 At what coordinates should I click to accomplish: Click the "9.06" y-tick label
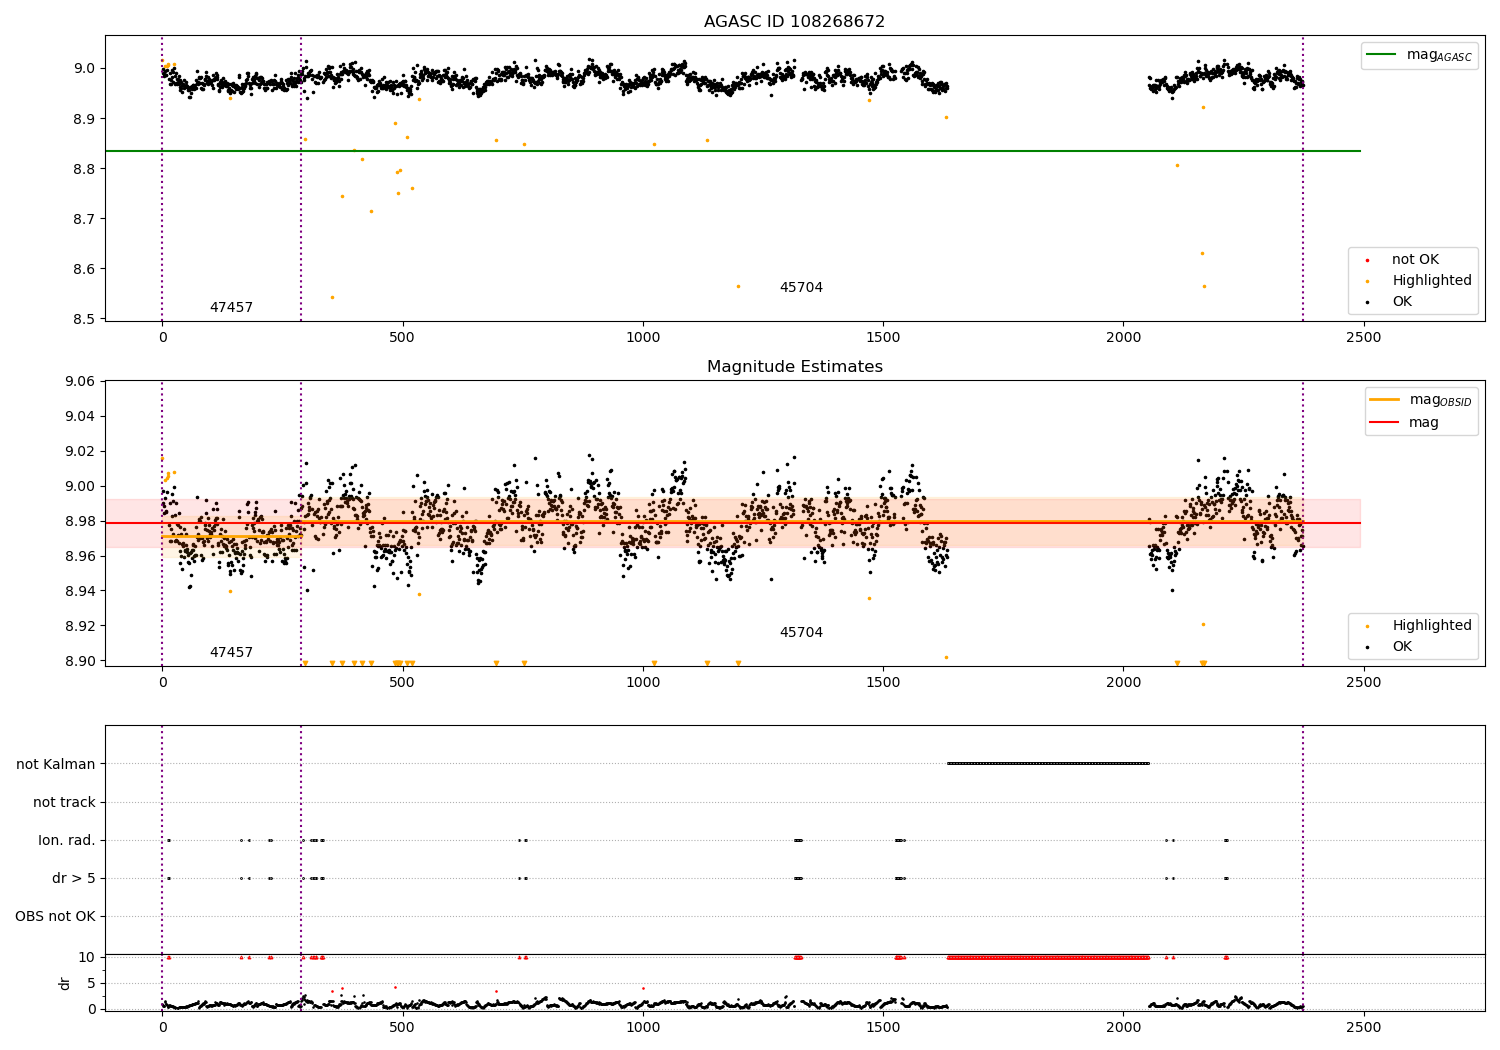coord(80,382)
